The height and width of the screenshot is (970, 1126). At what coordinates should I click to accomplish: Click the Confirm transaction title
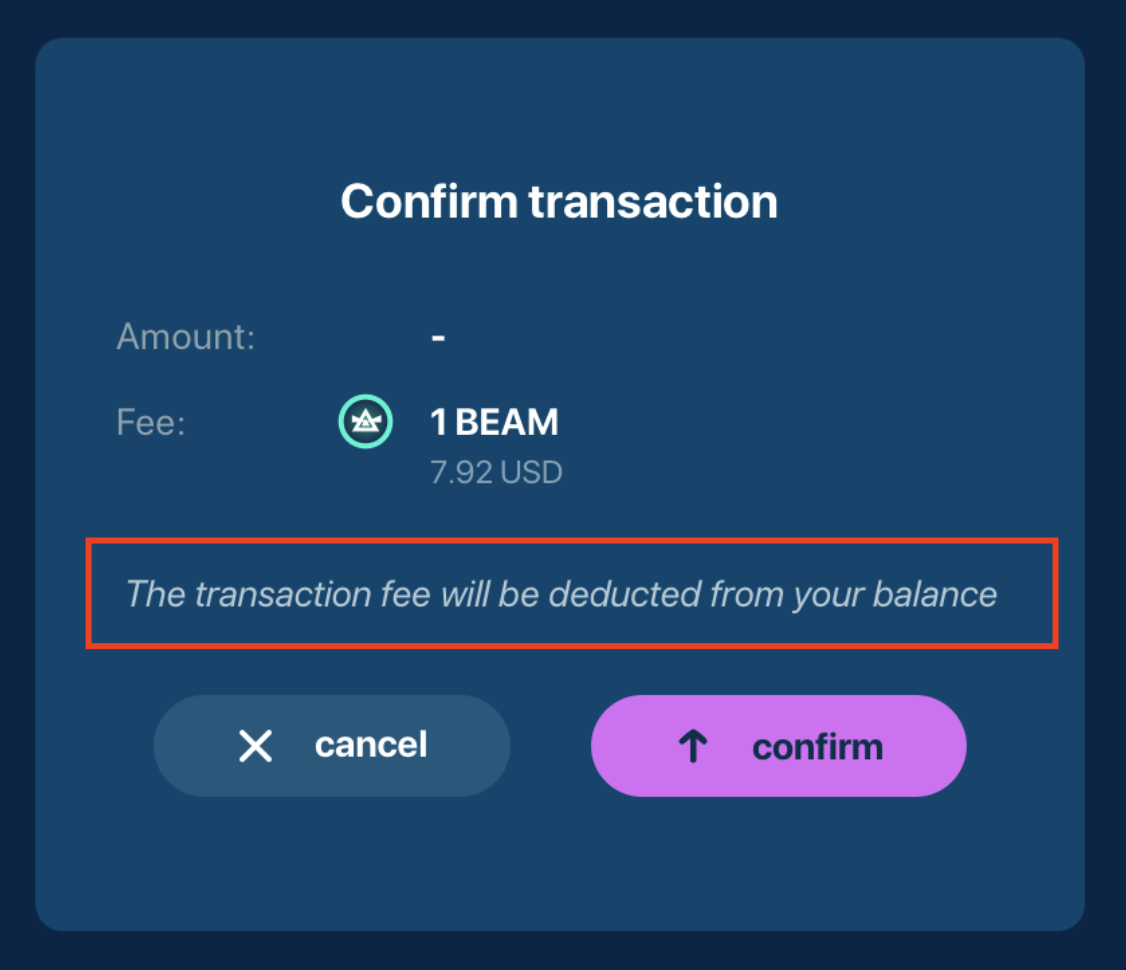[560, 202]
